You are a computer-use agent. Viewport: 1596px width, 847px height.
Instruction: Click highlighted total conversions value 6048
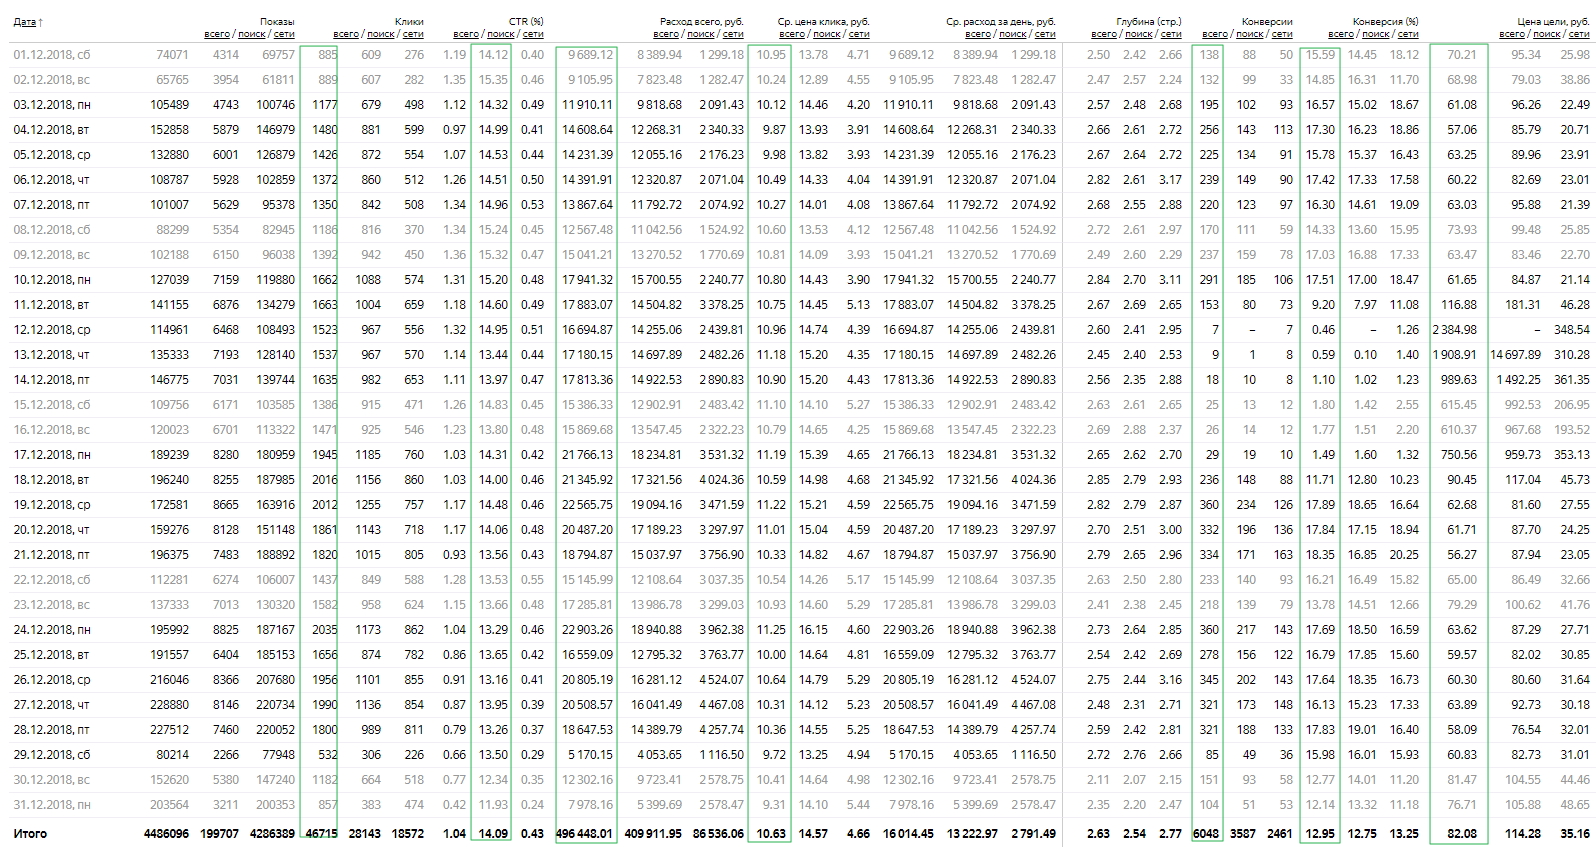click(x=1207, y=833)
